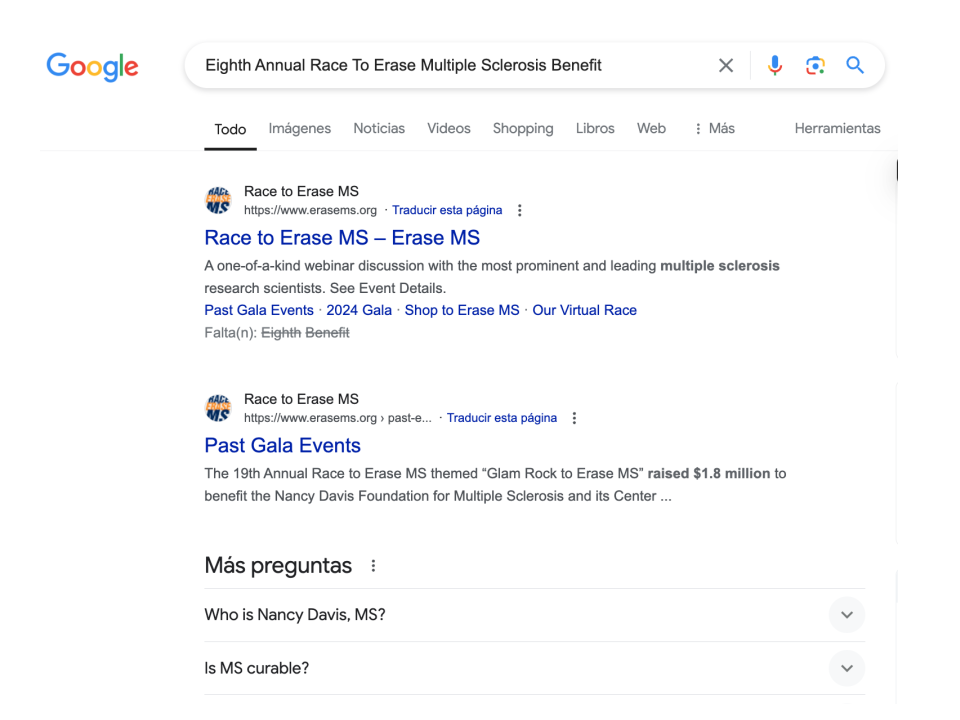
Task: Click the magnifying glass search button
Action: 854,66
